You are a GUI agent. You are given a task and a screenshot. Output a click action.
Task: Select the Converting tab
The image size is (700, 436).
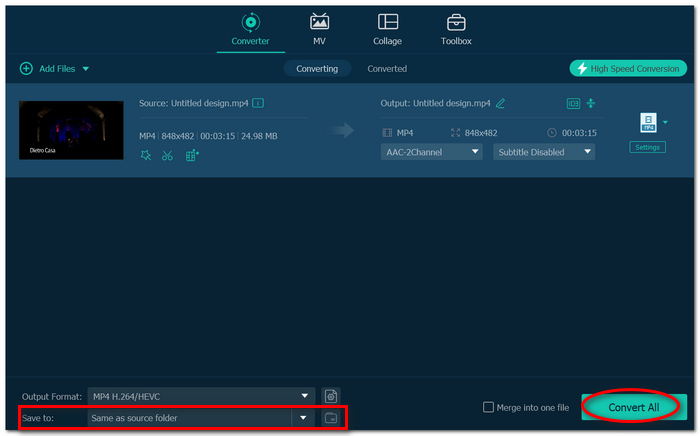[317, 69]
